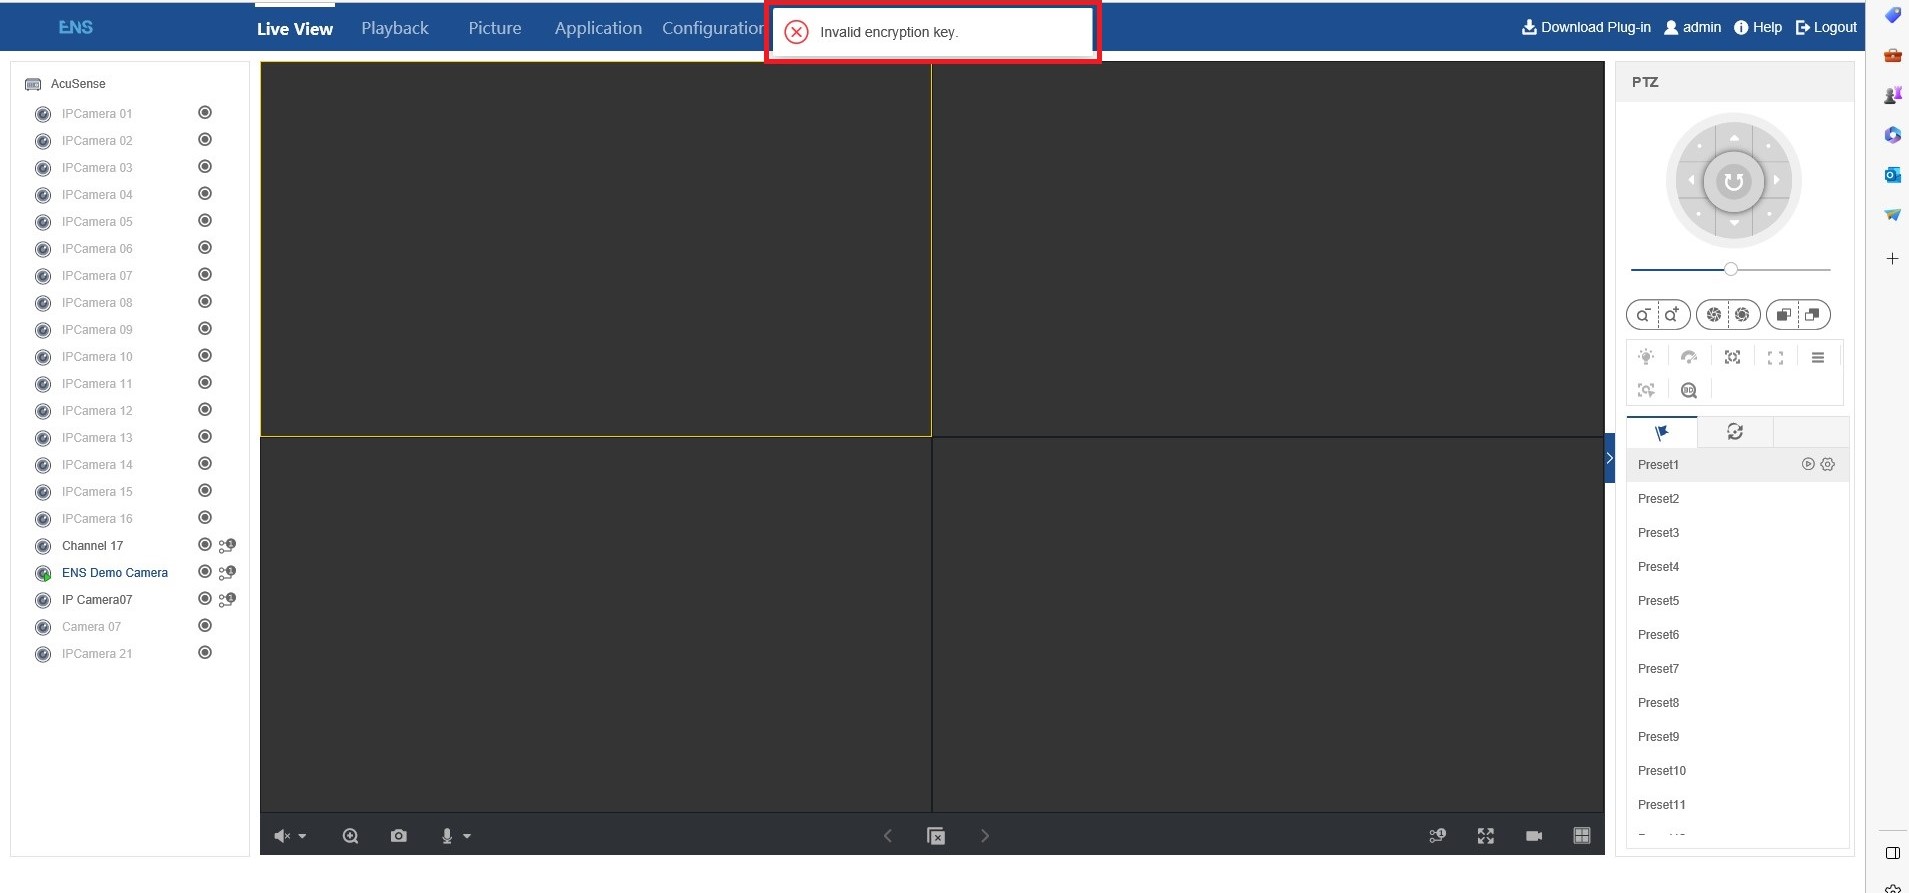Click Download Plug-in link
The width and height of the screenshot is (1909, 893).
pos(1586,27)
